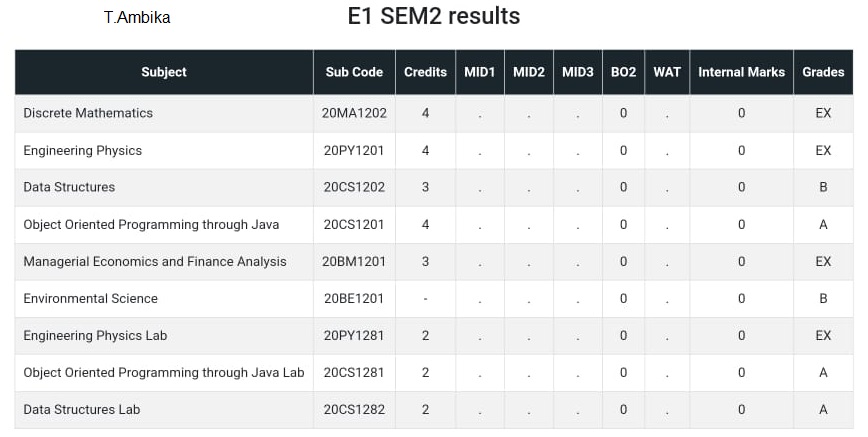Click the WAT column header
This screenshot has width=868, height=437.
tap(667, 72)
